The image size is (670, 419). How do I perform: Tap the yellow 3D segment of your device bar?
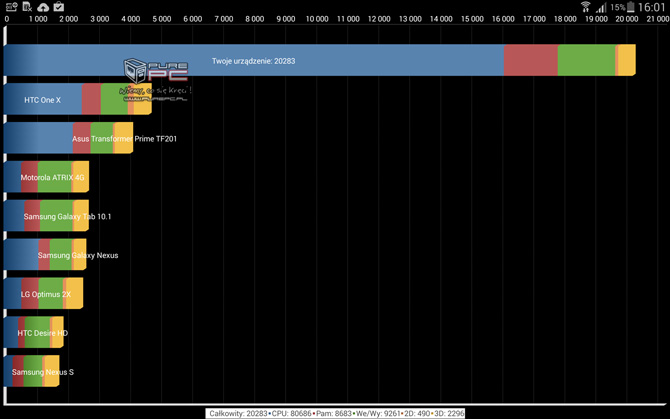click(627, 60)
